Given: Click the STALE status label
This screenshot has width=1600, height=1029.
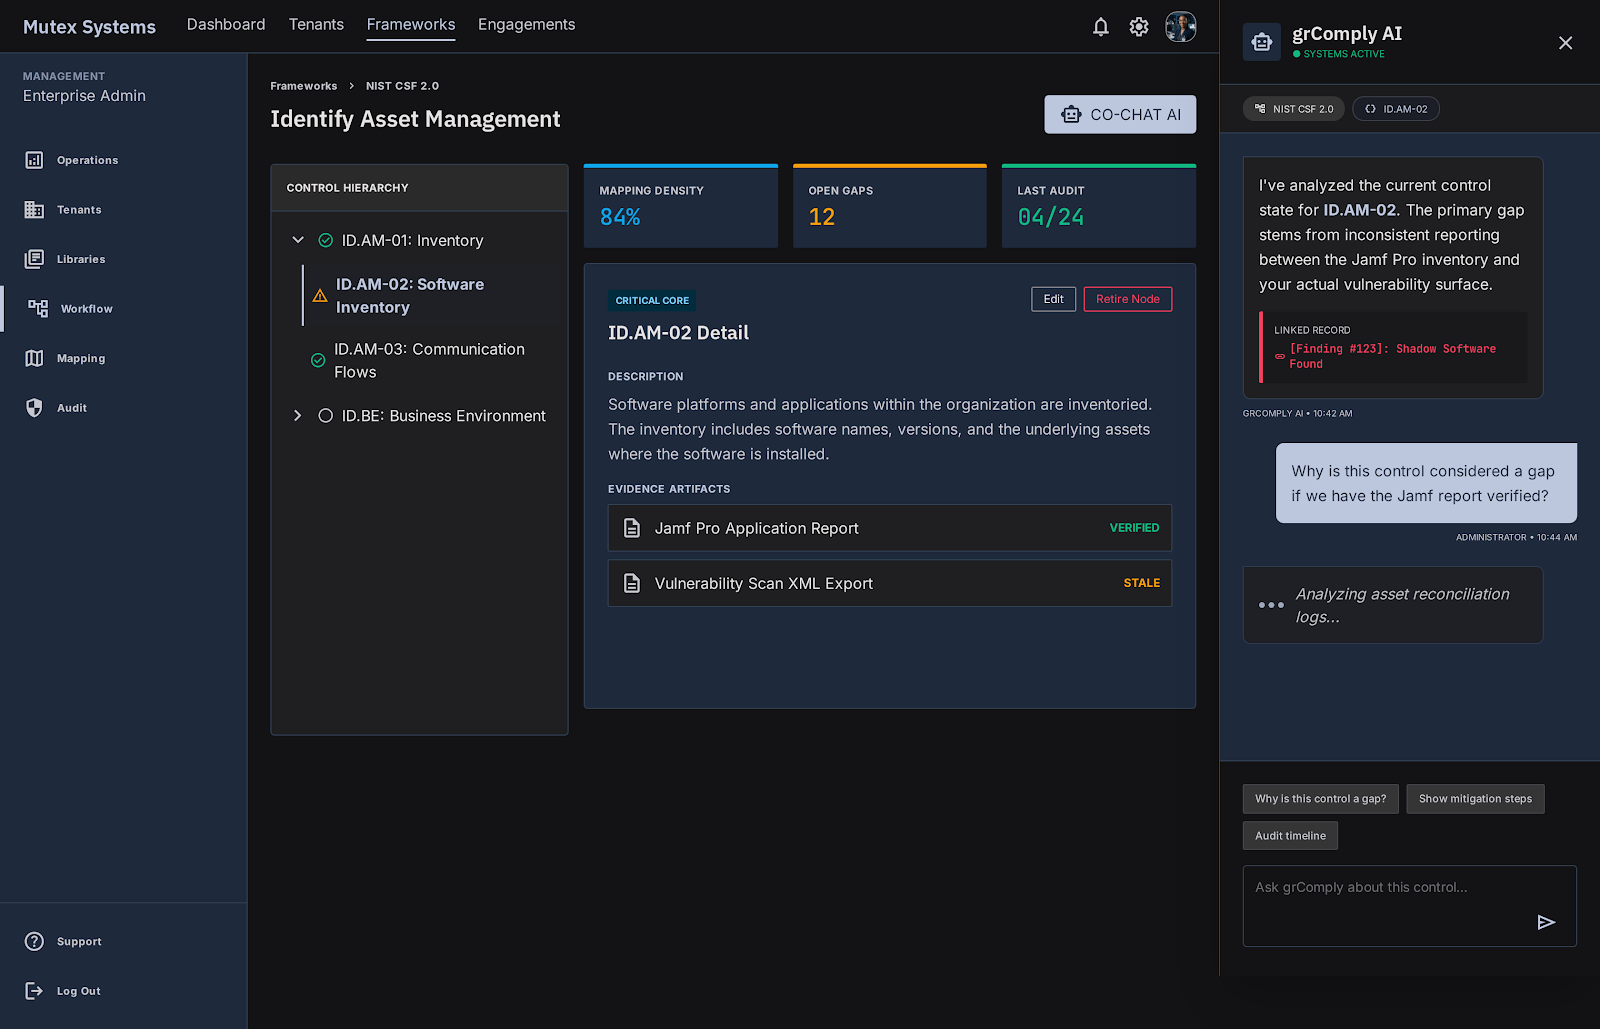Looking at the screenshot, I should [1141, 583].
